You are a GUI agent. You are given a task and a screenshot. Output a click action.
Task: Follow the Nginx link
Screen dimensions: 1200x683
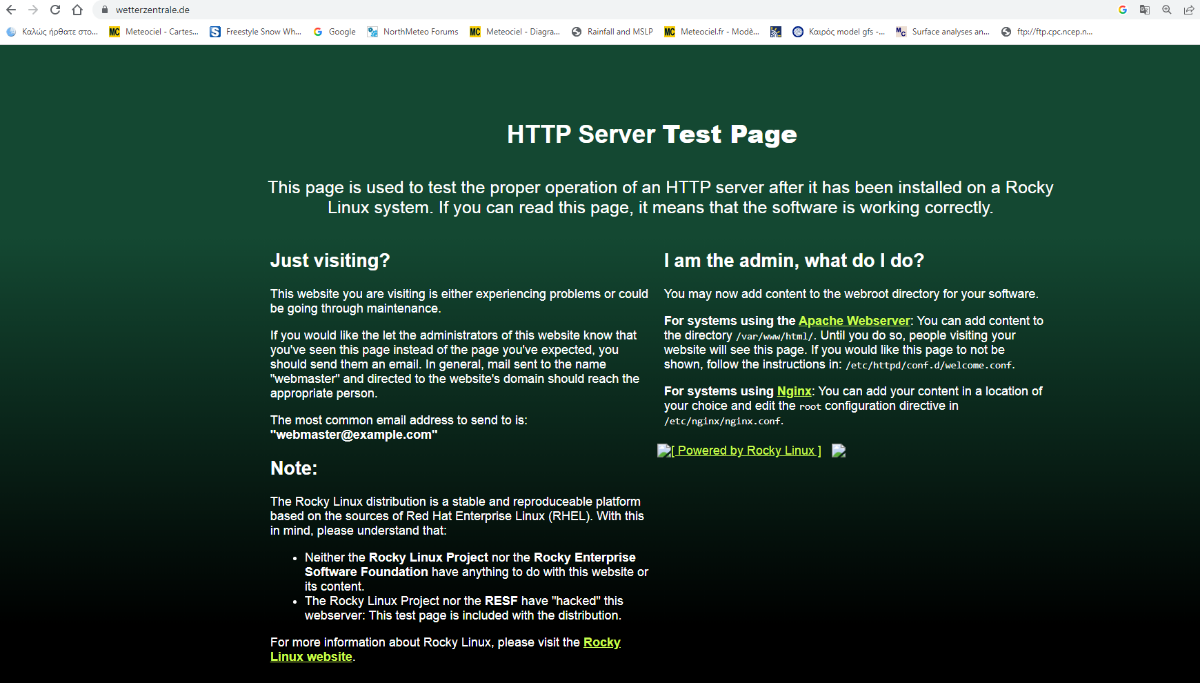point(794,391)
